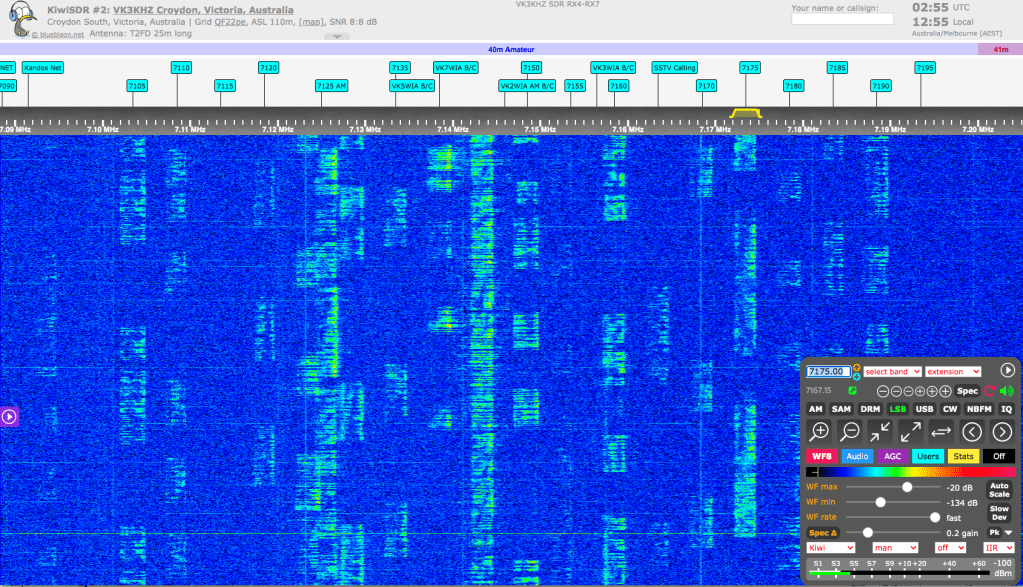The height and width of the screenshot is (587, 1023).
Task: Click the red record/reload circular icon
Action: pyautogui.click(x=990, y=391)
